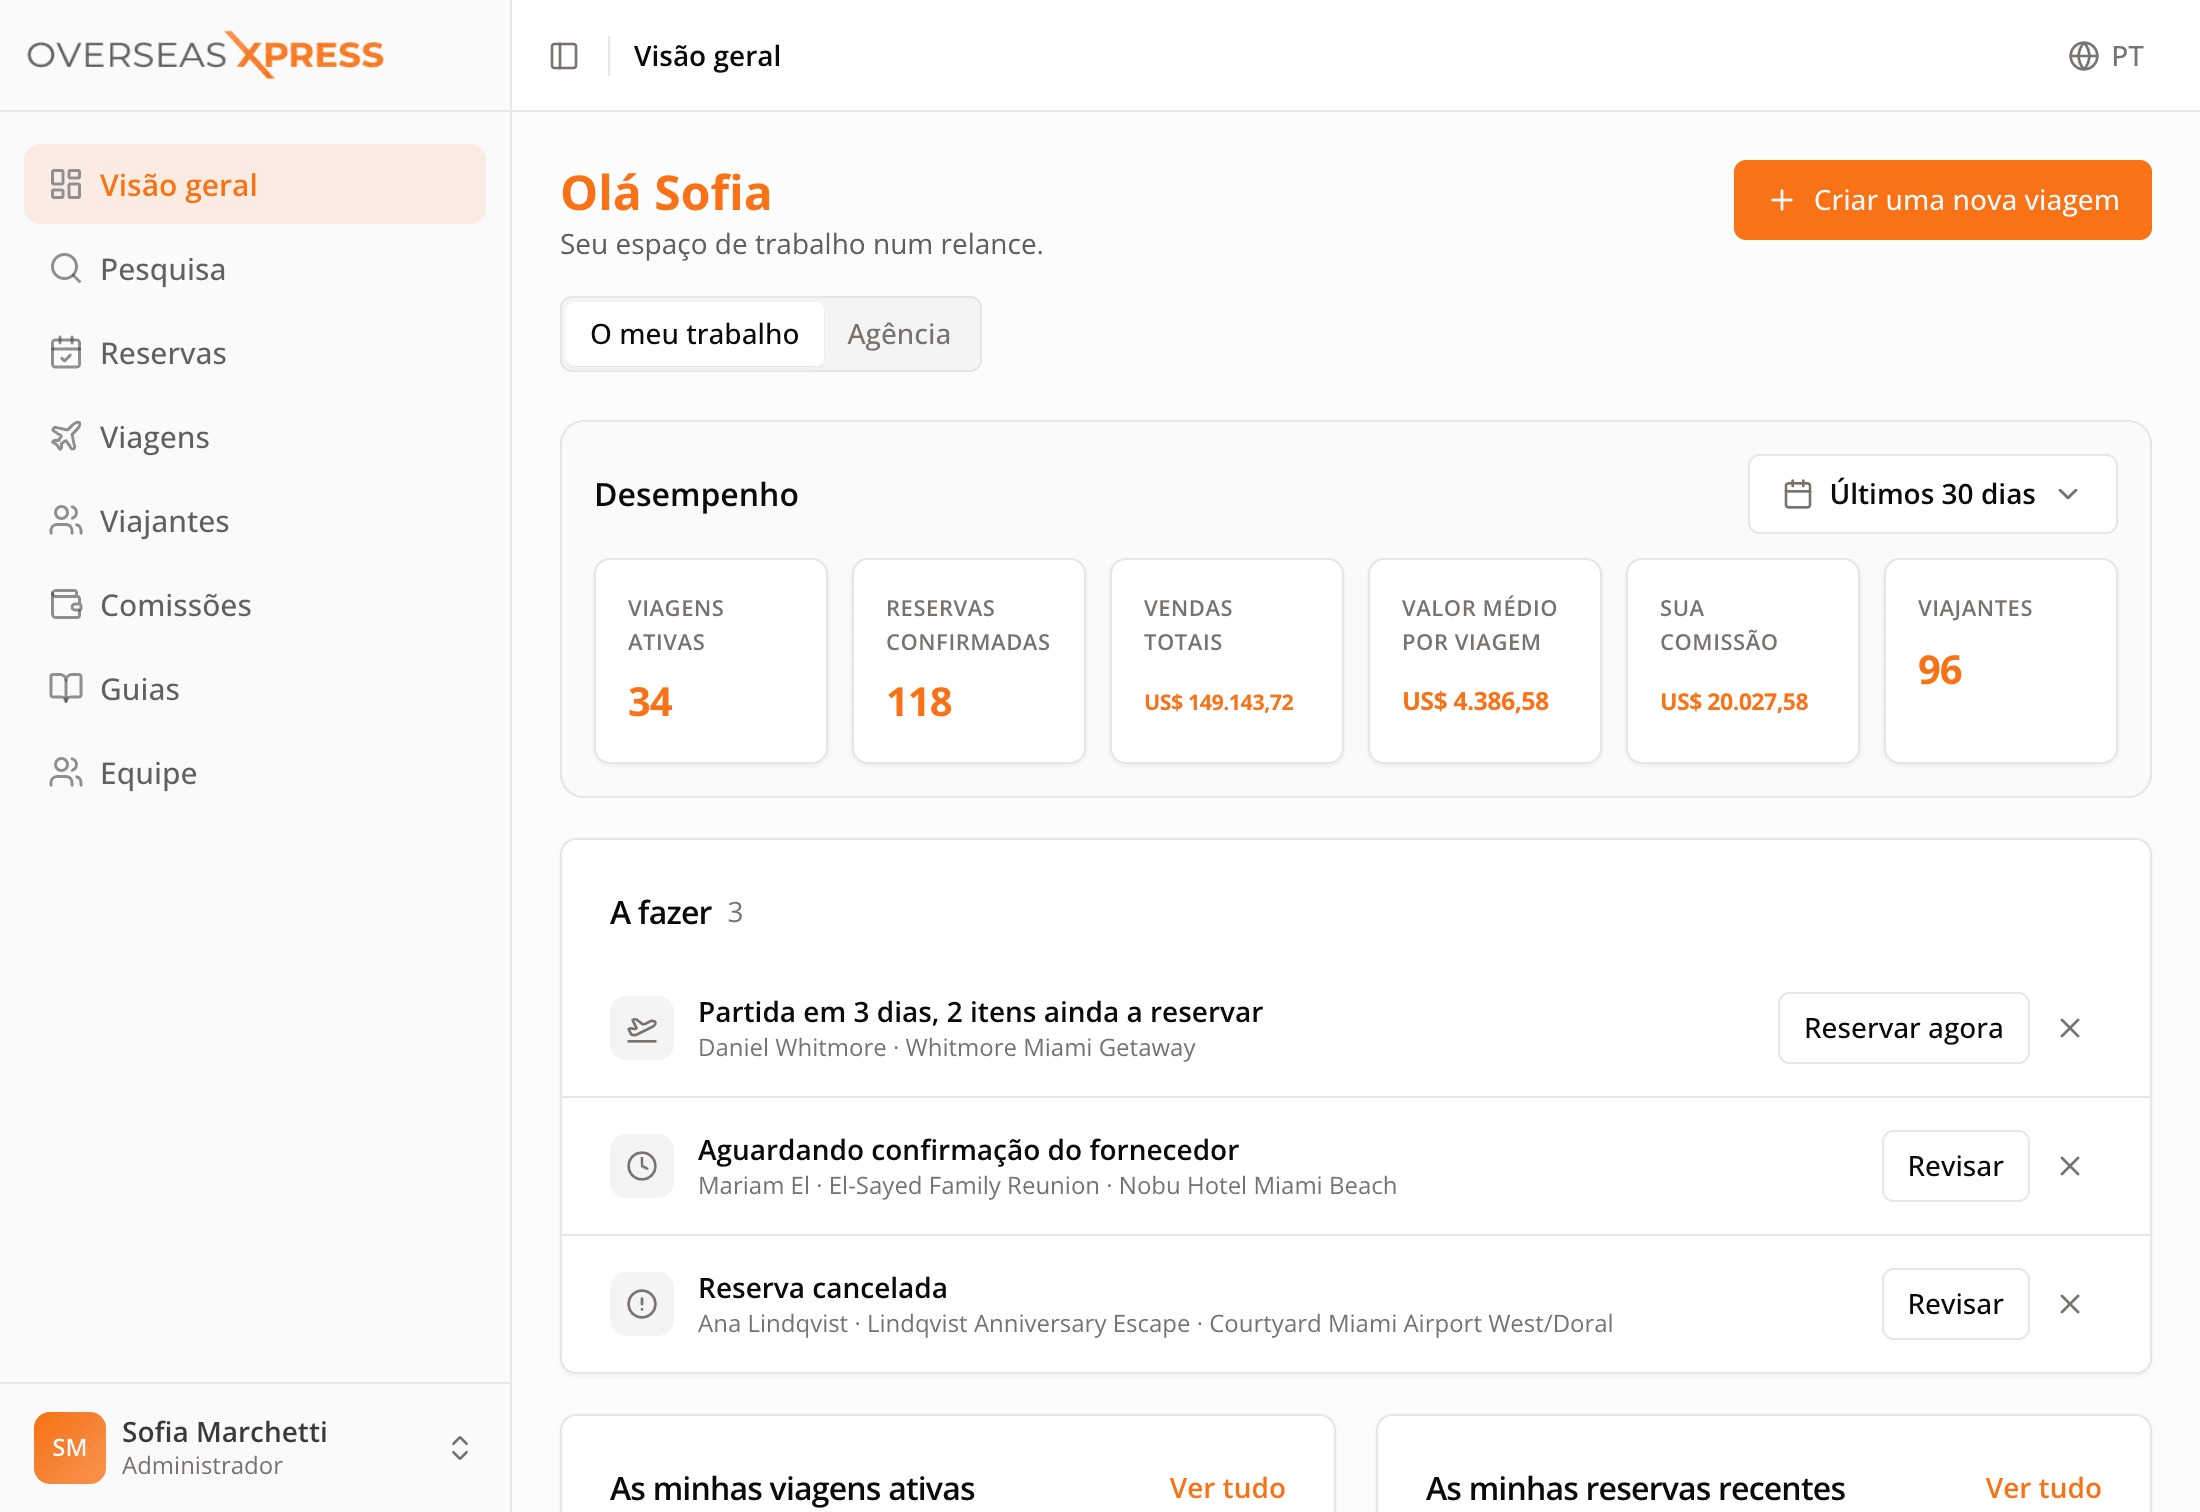
Task: Switch to the Agência tab
Action: click(x=899, y=334)
